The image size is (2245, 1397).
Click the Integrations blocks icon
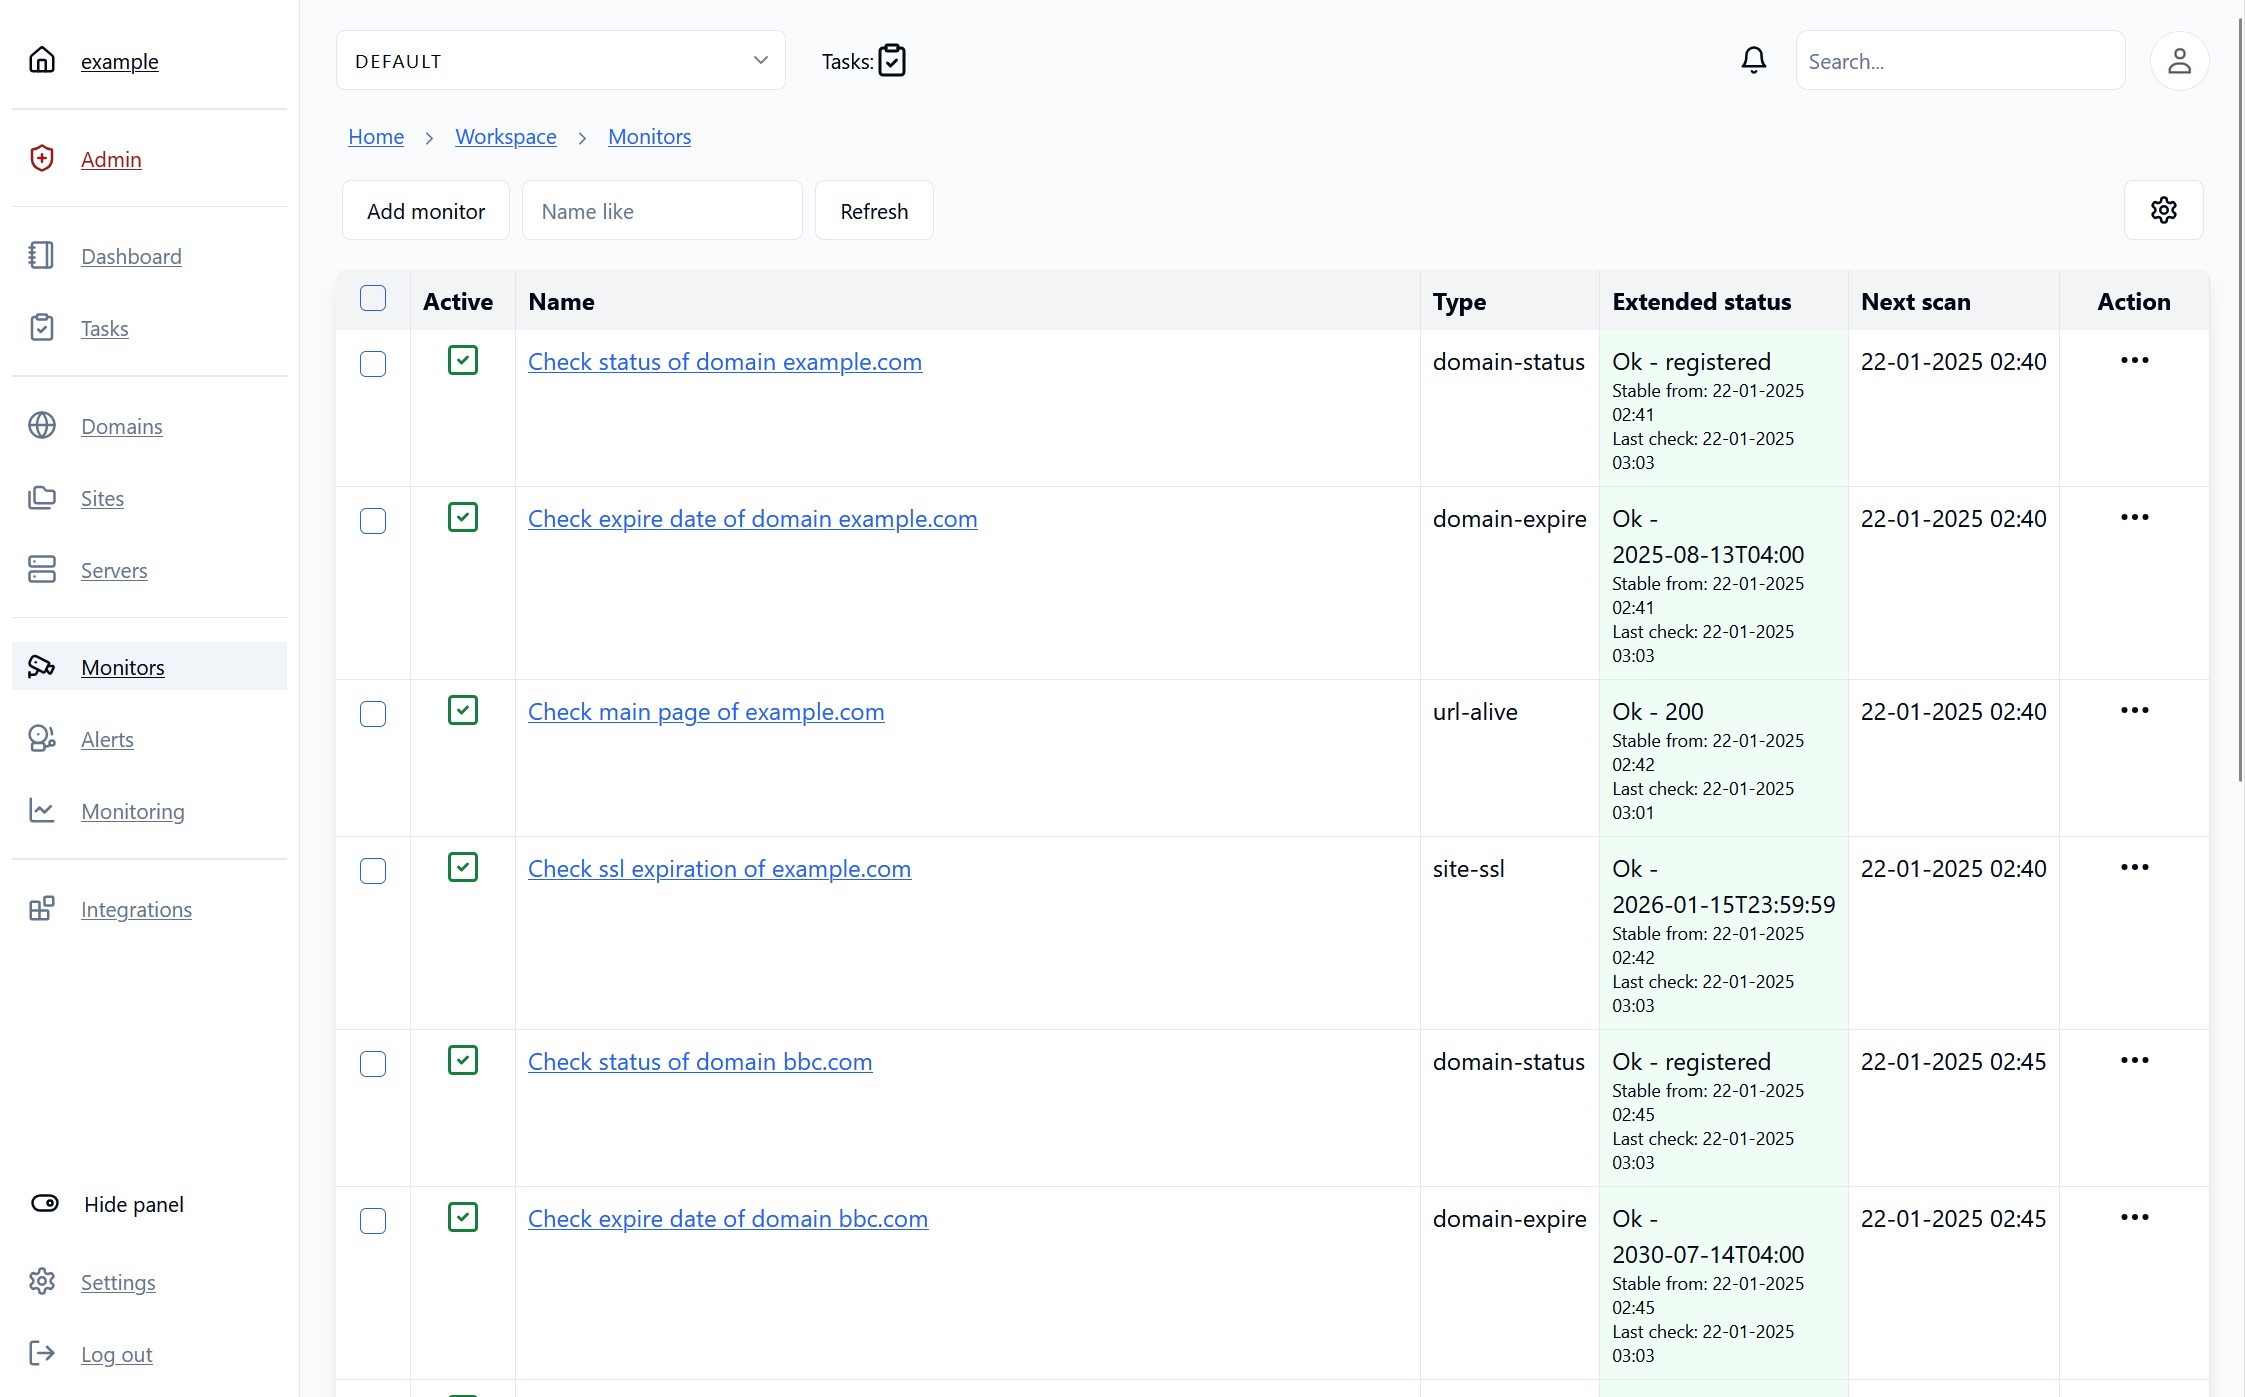[x=42, y=908]
